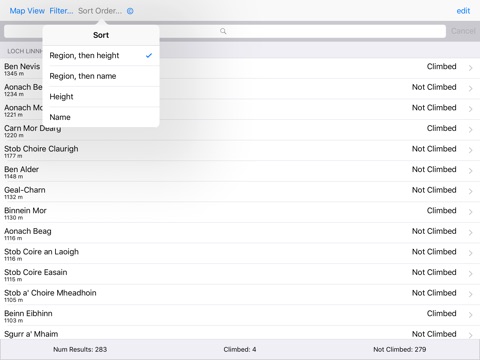
Task: Select Region, then name sort option
Action: coord(101,76)
